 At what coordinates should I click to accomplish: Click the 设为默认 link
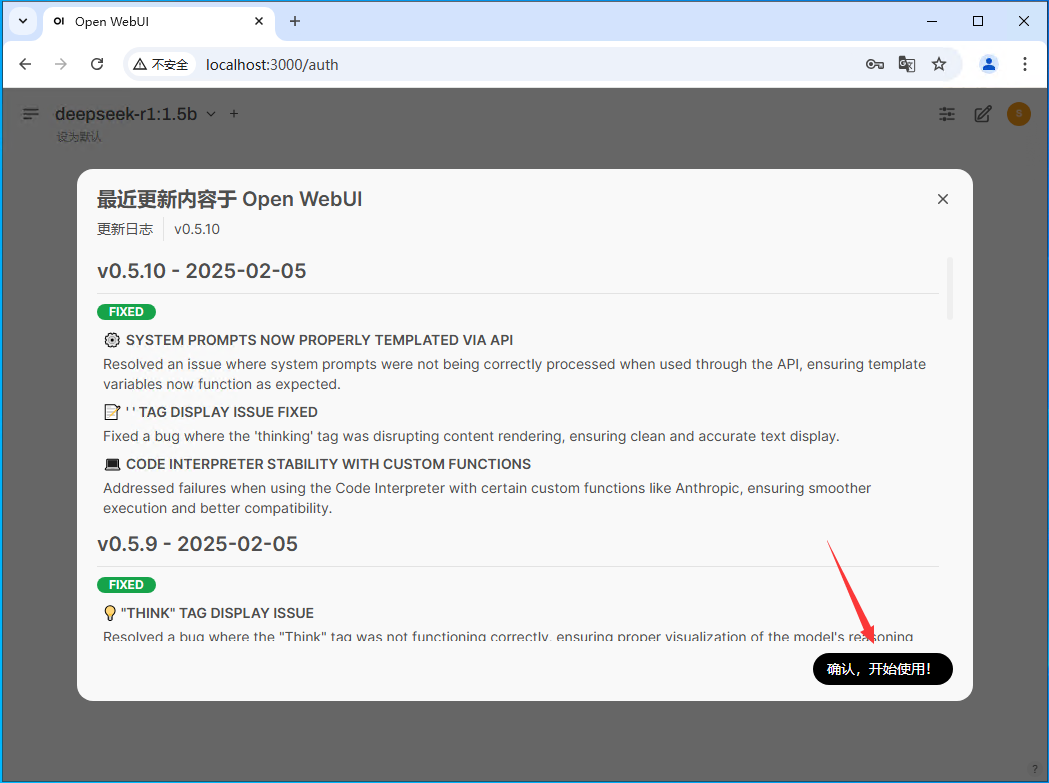[x=79, y=137]
